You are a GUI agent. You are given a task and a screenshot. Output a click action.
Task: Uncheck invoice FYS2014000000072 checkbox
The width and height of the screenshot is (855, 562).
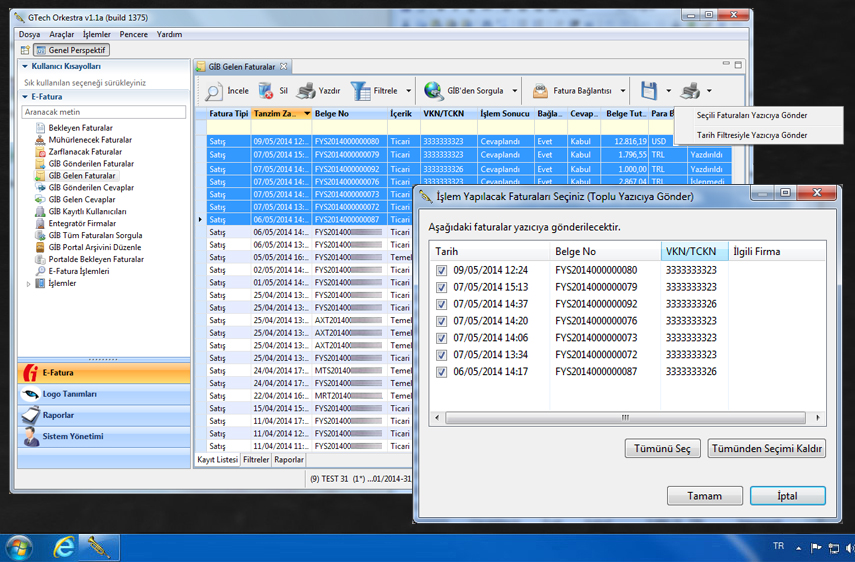(441, 355)
